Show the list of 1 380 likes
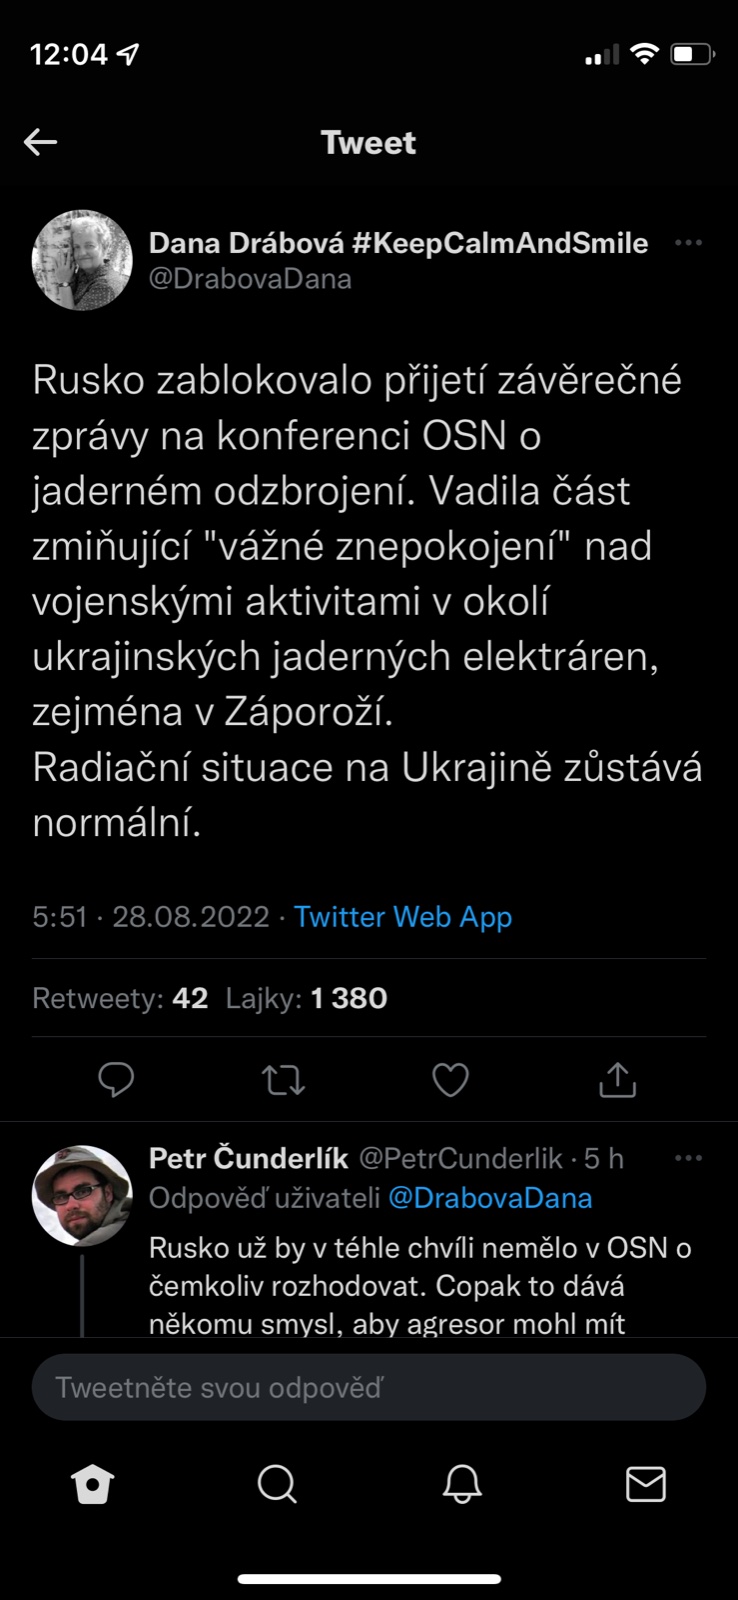 (306, 998)
